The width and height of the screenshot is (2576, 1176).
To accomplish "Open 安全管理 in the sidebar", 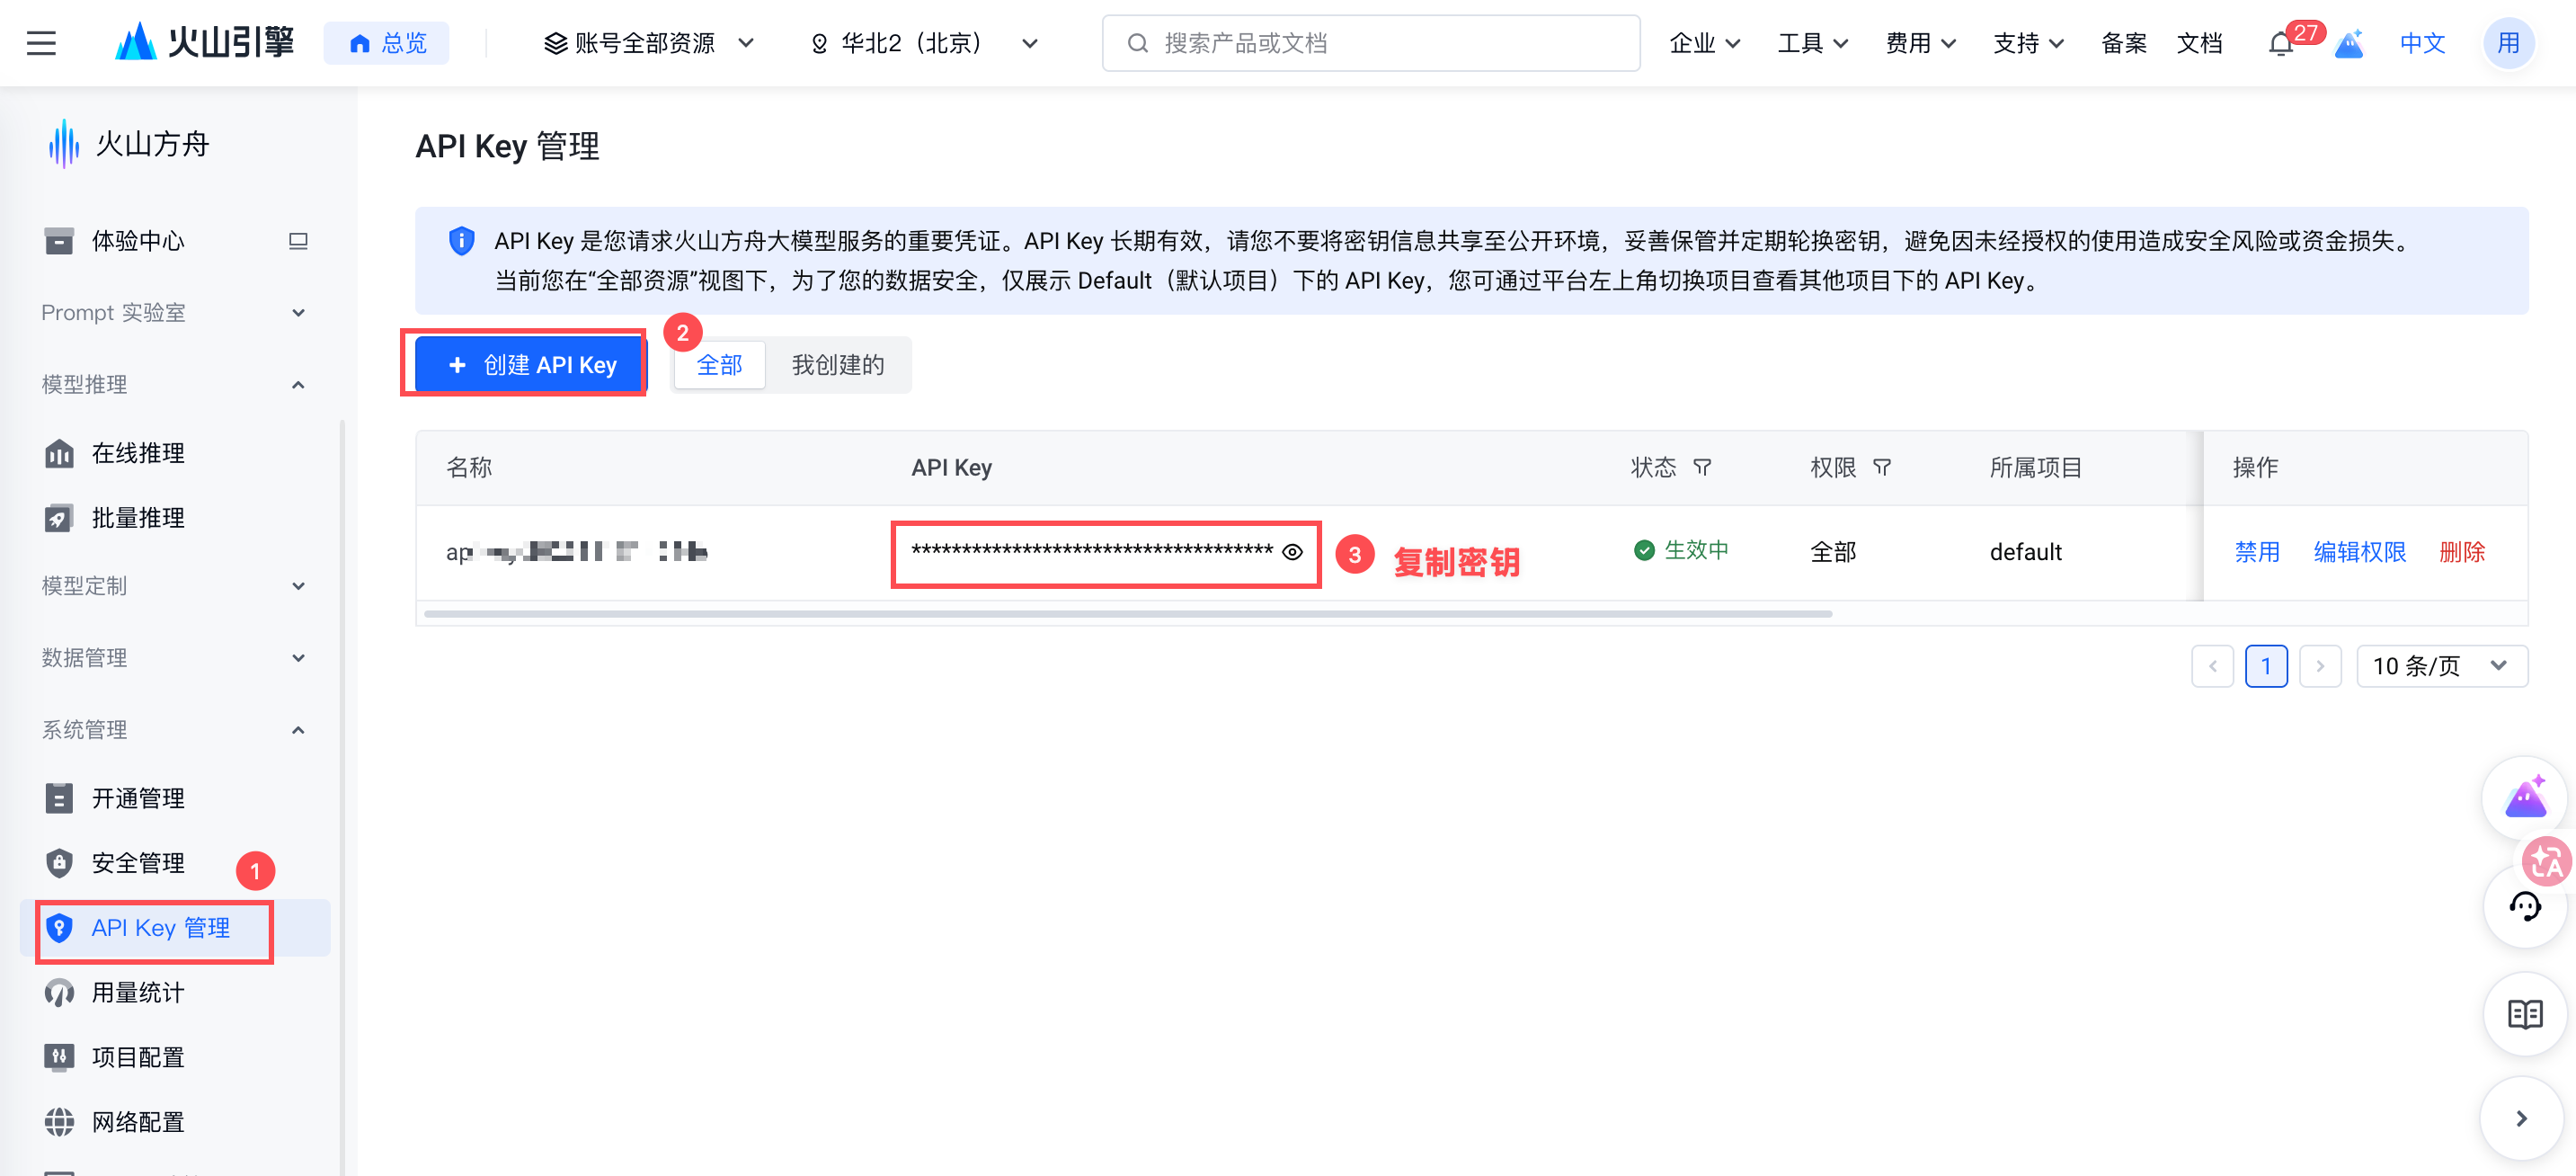I will [138, 863].
